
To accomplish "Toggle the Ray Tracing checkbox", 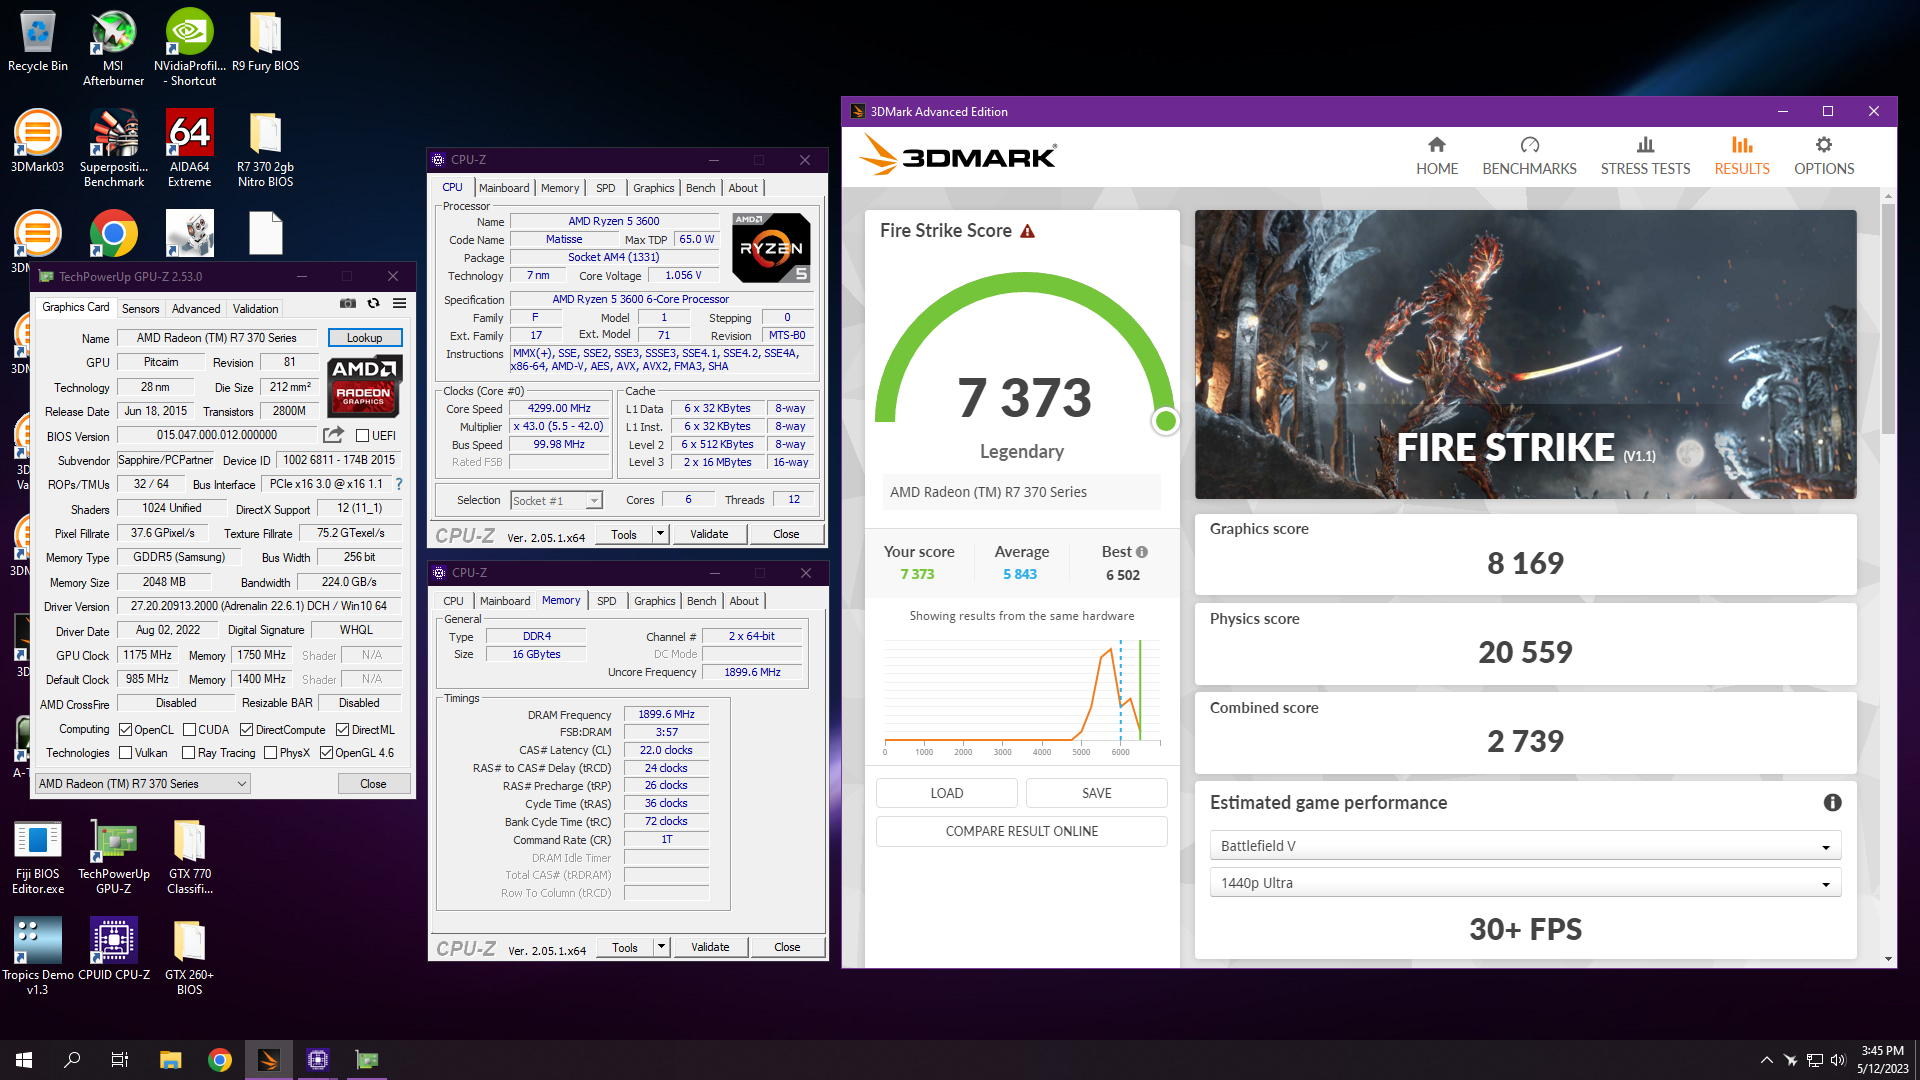I will click(188, 753).
